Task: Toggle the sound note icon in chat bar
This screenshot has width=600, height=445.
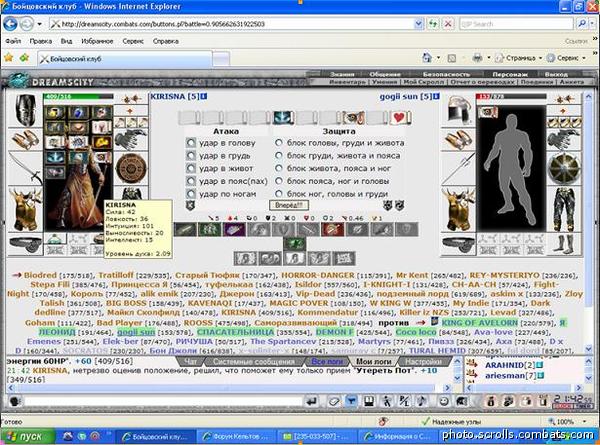Action: (422, 401)
